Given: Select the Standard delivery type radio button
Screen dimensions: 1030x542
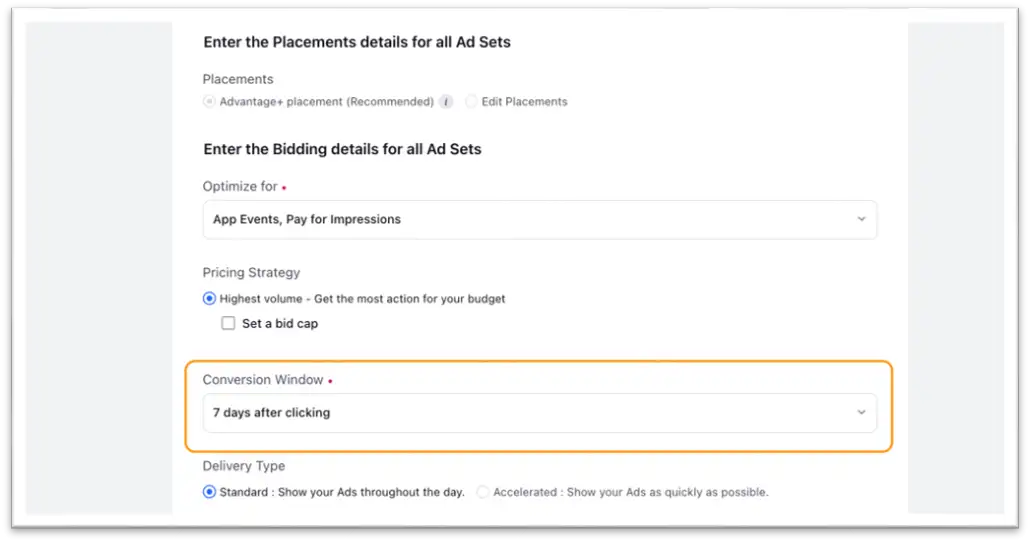Looking at the screenshot, I should click(209, 492).
